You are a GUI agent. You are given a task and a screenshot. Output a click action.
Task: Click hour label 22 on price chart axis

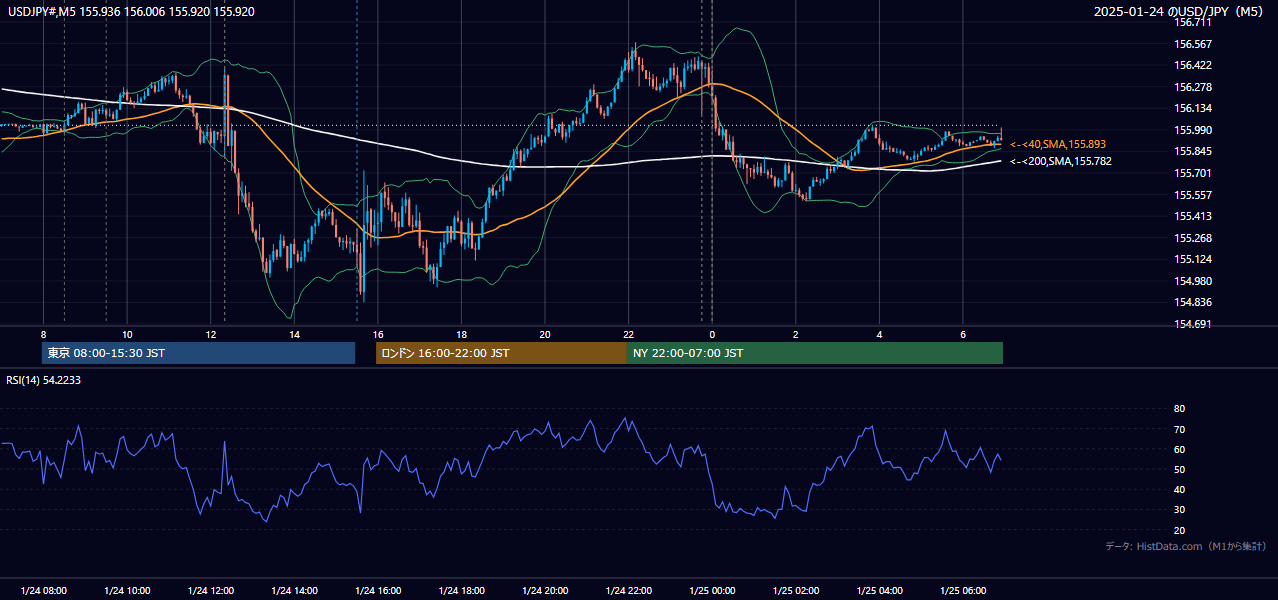point(628,334)
